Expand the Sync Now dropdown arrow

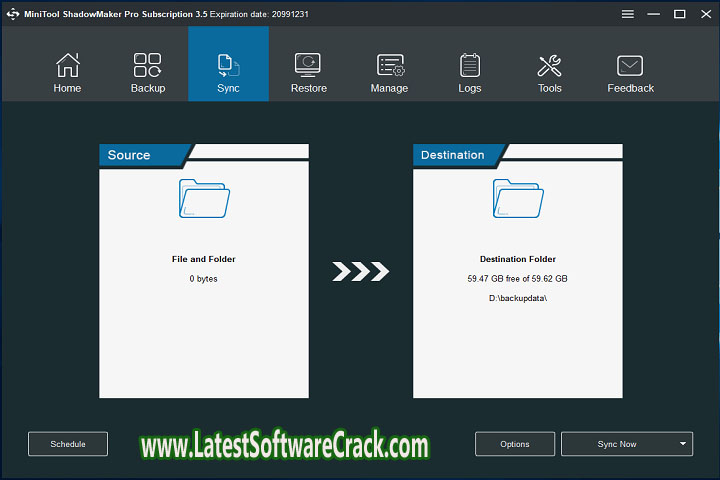(683, 444)
